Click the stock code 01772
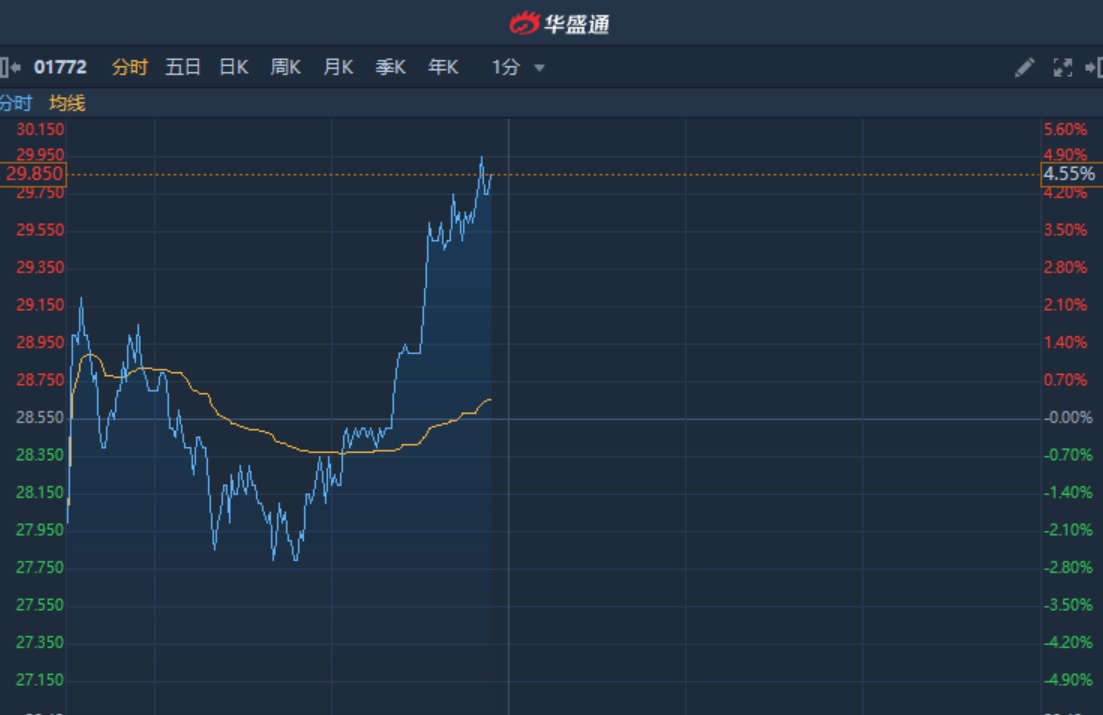 pos(60,68)
